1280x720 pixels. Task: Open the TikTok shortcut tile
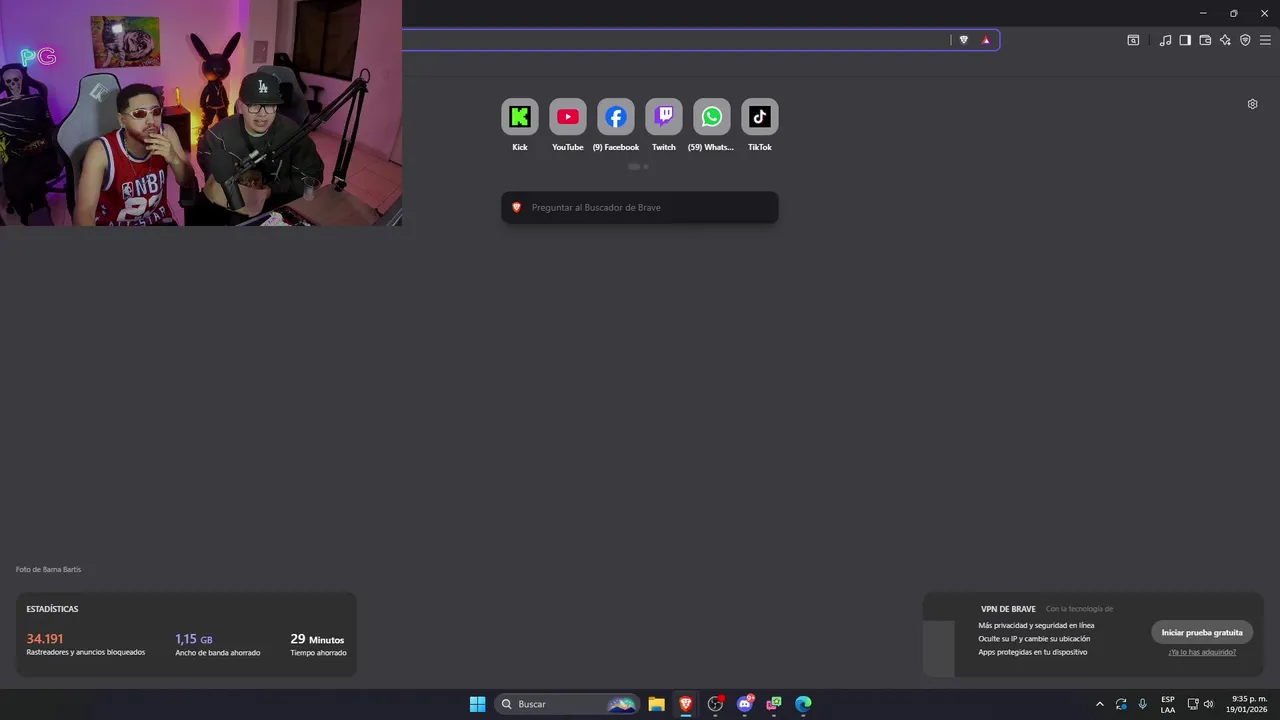click(760, 117)
